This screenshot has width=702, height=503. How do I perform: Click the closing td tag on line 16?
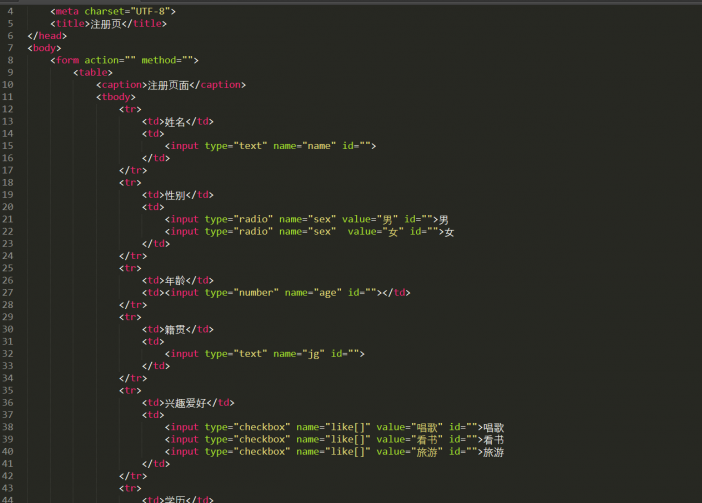tap(156, 158)
